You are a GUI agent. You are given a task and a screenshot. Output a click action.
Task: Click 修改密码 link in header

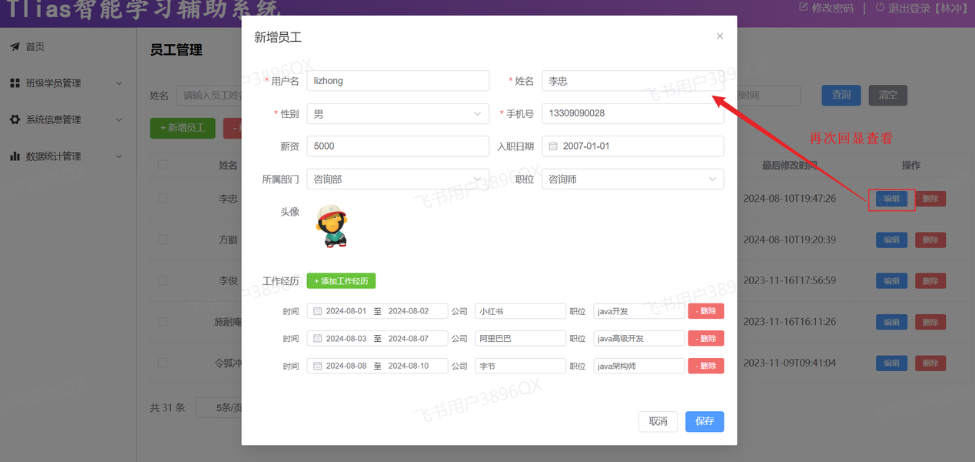[832, 7]
